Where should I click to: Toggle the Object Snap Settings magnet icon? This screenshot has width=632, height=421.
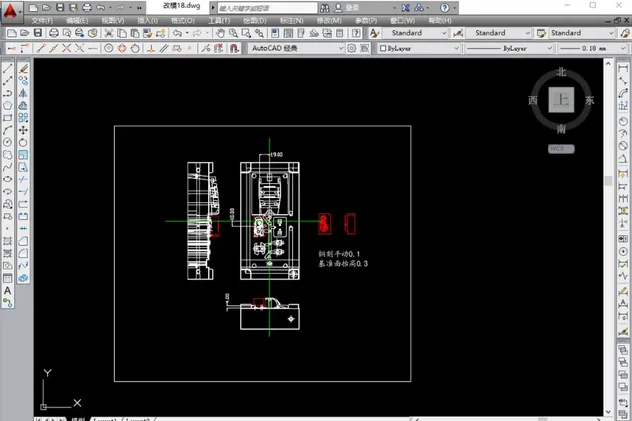(235, 48)
